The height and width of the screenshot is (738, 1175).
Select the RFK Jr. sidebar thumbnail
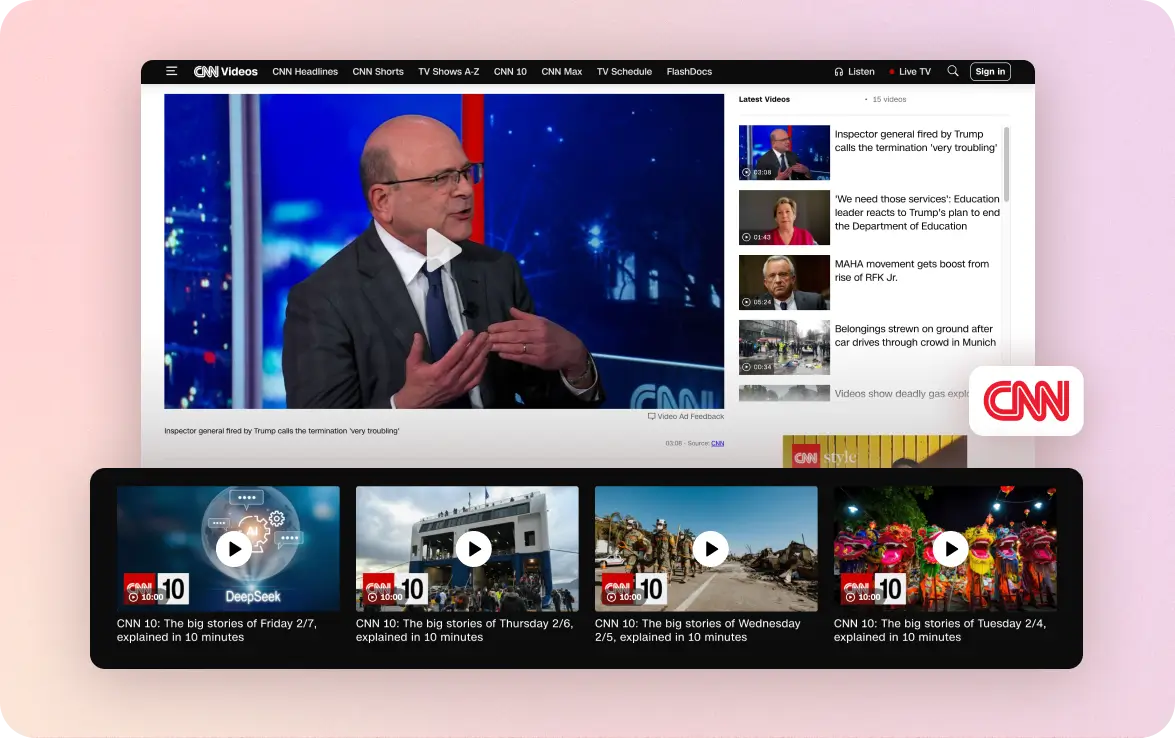[784, 282]
